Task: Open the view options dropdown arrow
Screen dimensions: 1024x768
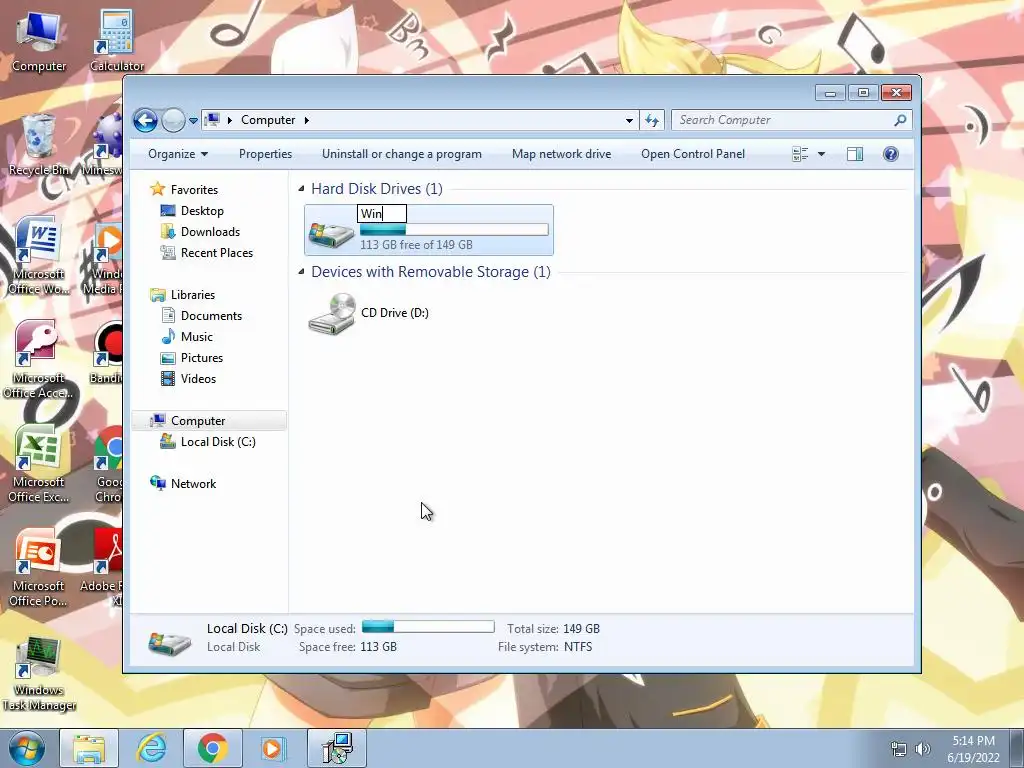Action: point(821,154)
